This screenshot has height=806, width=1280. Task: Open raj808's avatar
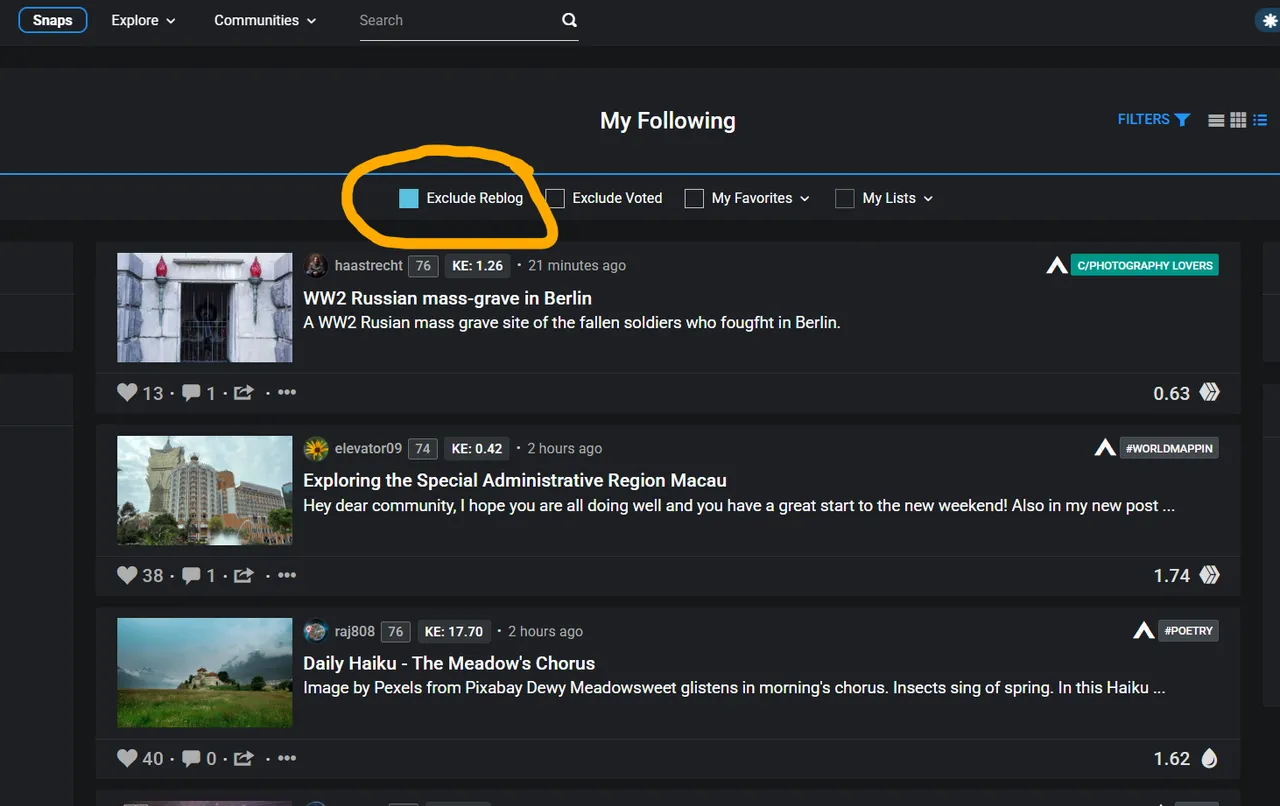316,631
